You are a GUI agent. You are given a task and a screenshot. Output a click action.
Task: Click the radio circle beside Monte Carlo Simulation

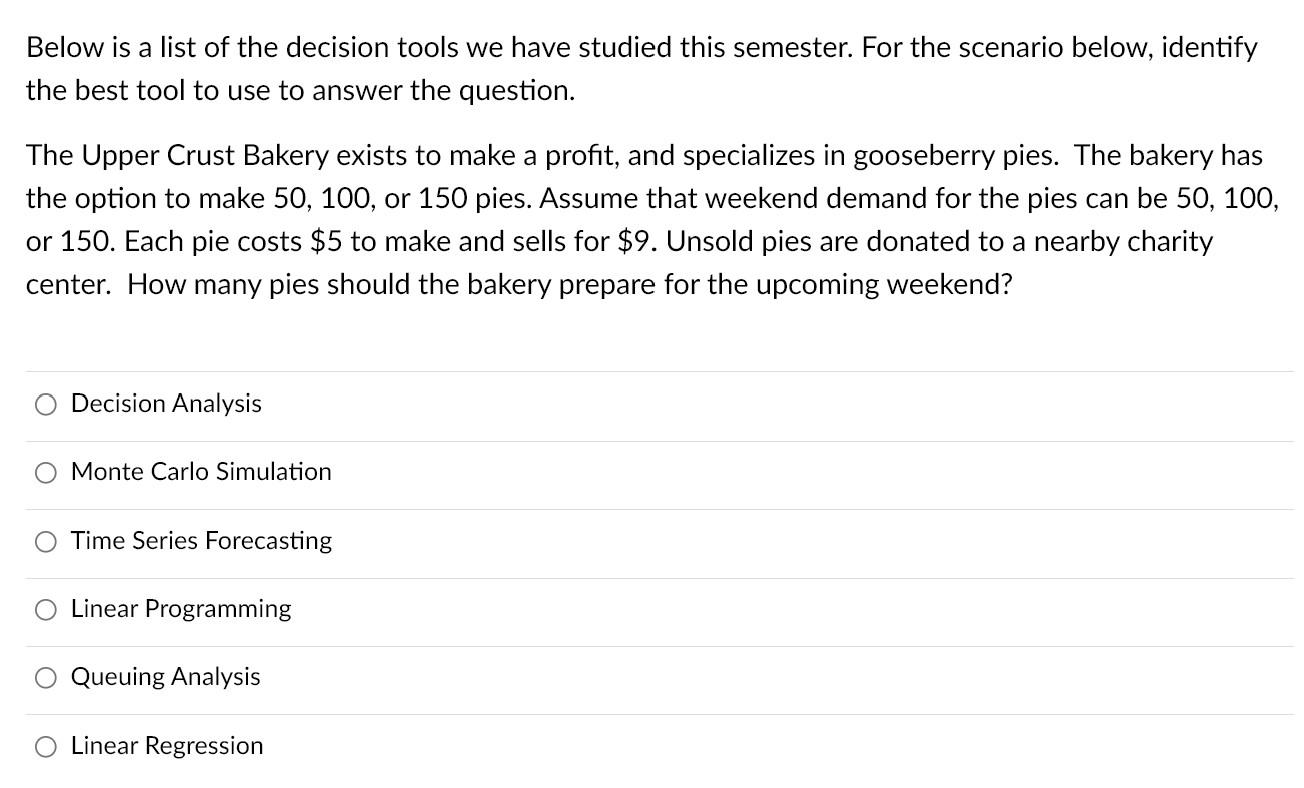45,472
